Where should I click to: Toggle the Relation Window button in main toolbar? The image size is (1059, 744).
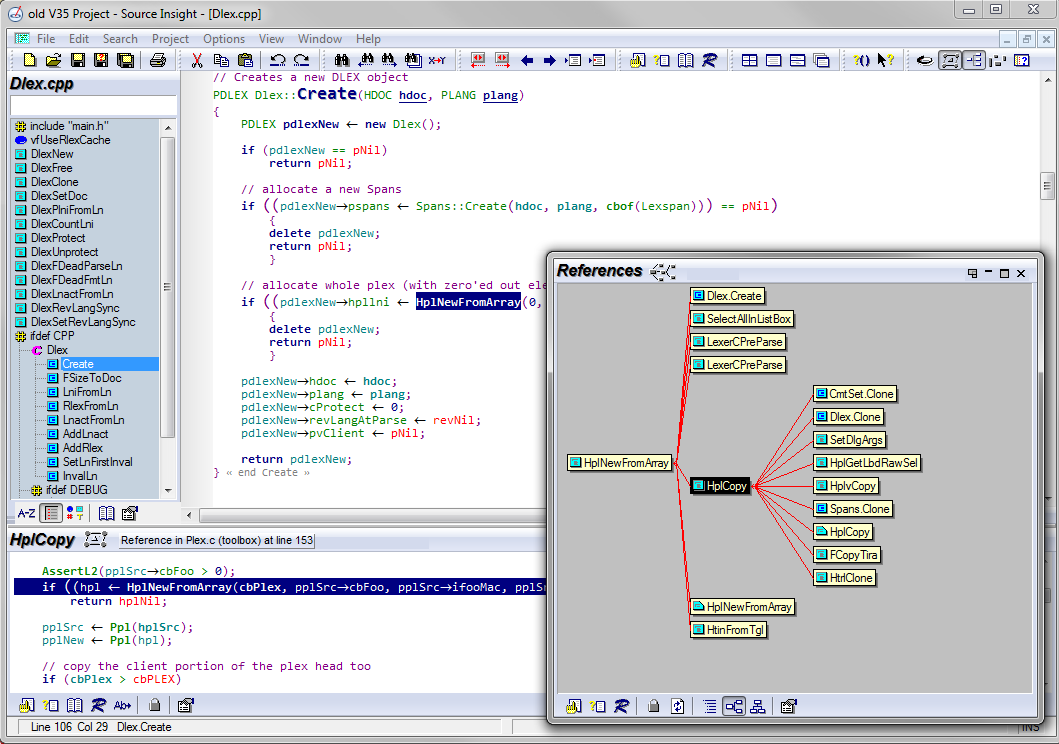point(950,60)
